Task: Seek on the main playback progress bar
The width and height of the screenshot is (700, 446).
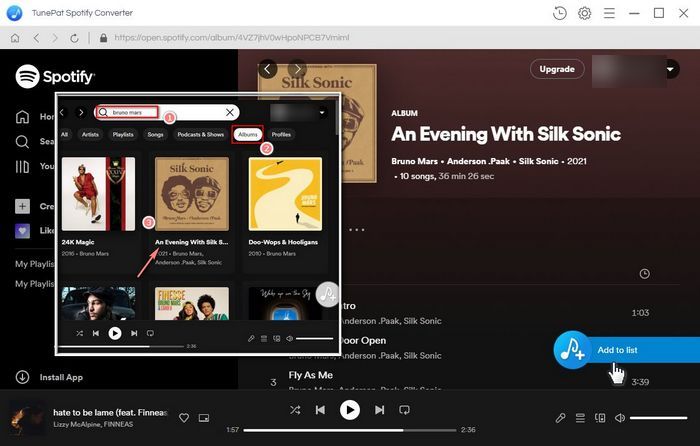Action: point(350,430)
